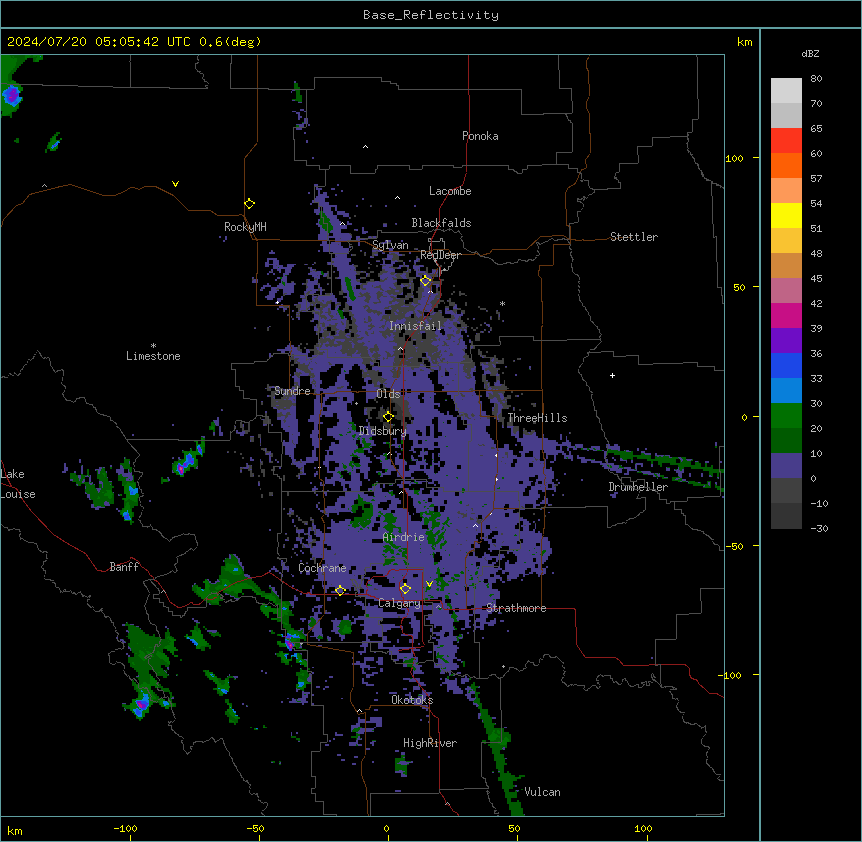
Task: Click the Didsbury label
Action: (382, 431)
